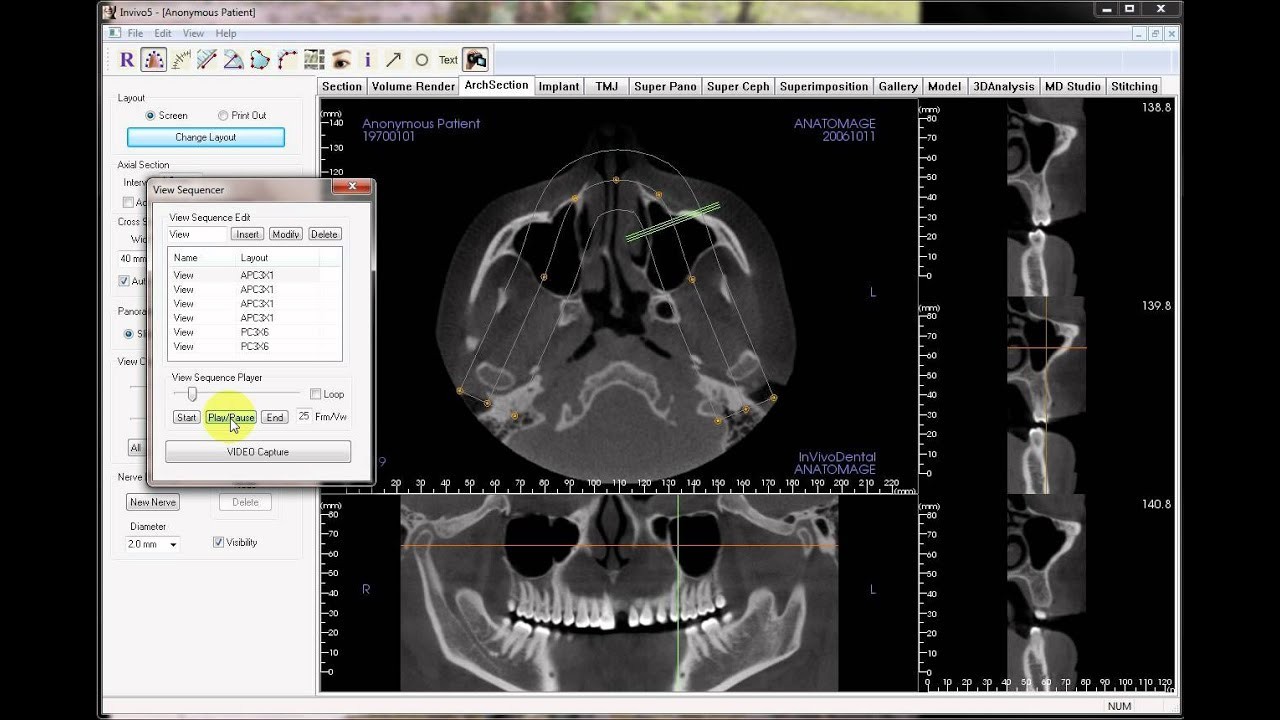Screen dimensions: 1280x720
Task: Select the Panoramic Slice radio button
Action: pyautogui.click(x=129, y=334)
